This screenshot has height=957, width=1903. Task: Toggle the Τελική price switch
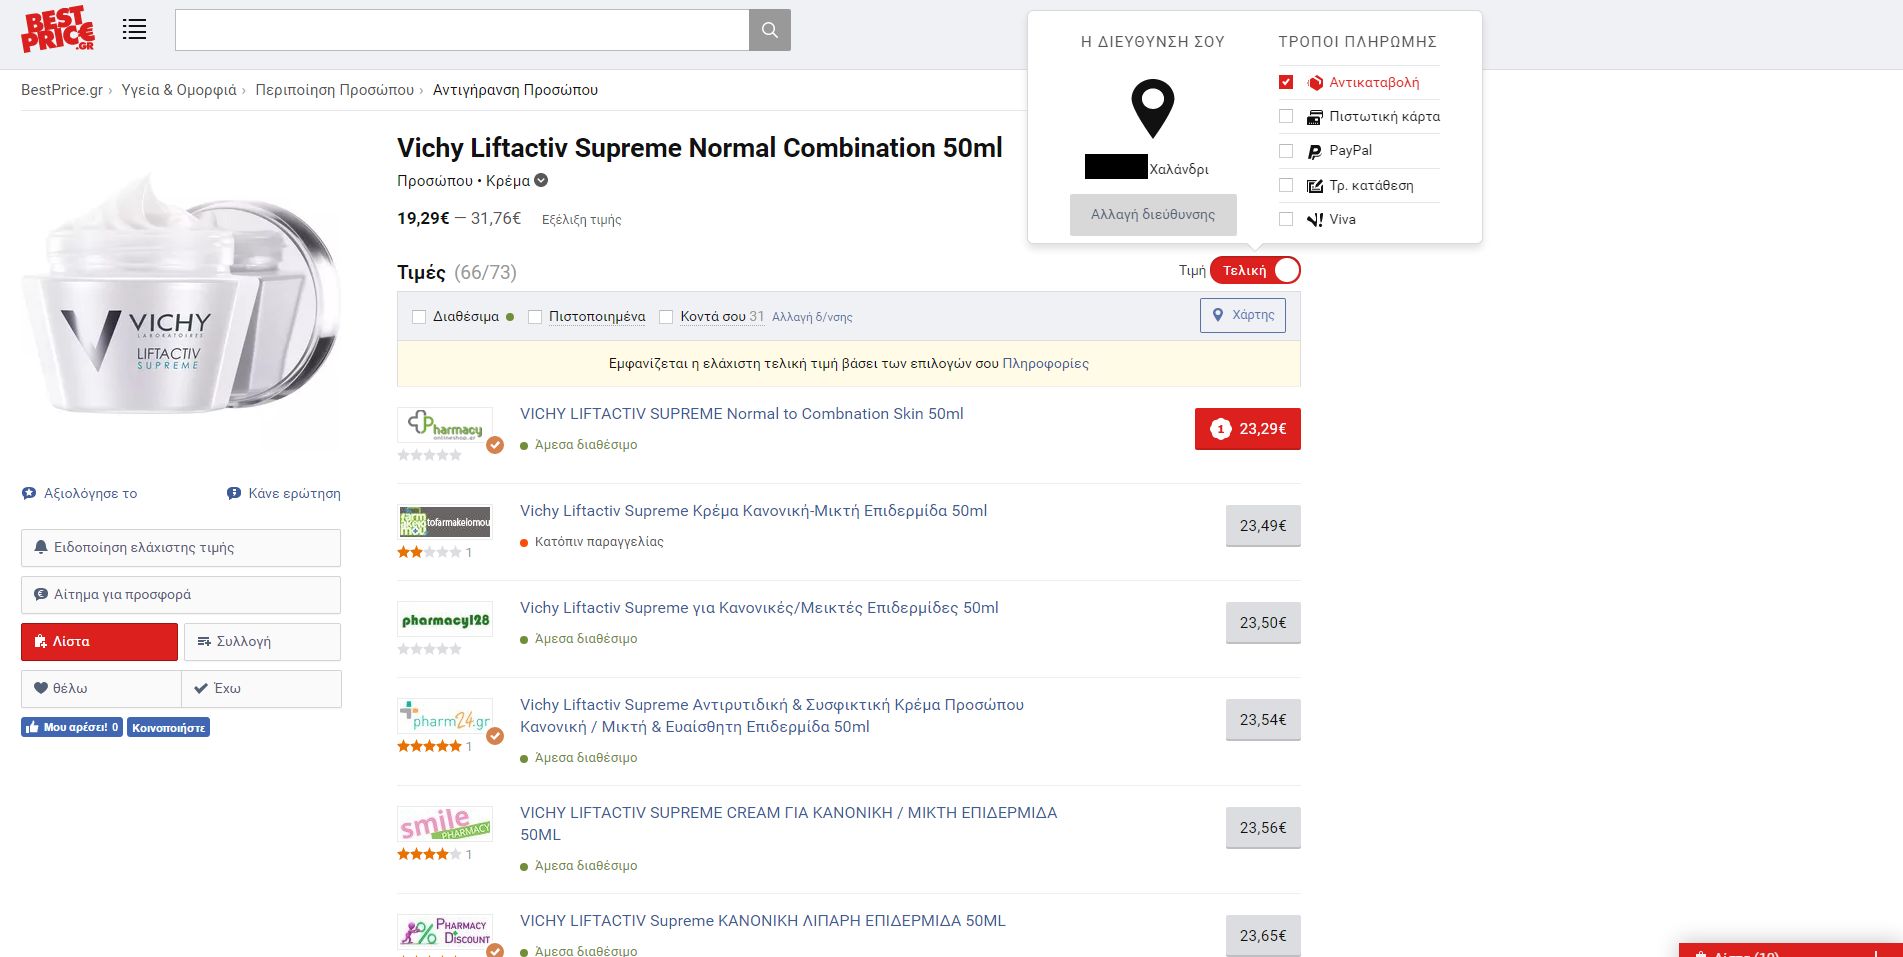pos(1255,270)
